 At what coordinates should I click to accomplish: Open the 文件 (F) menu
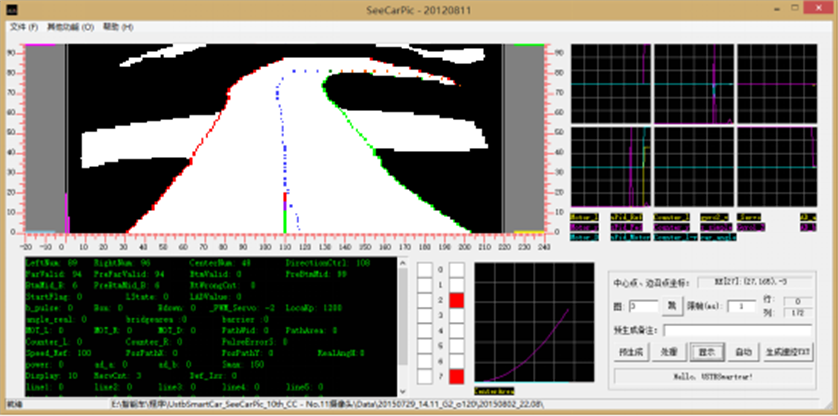24,26
